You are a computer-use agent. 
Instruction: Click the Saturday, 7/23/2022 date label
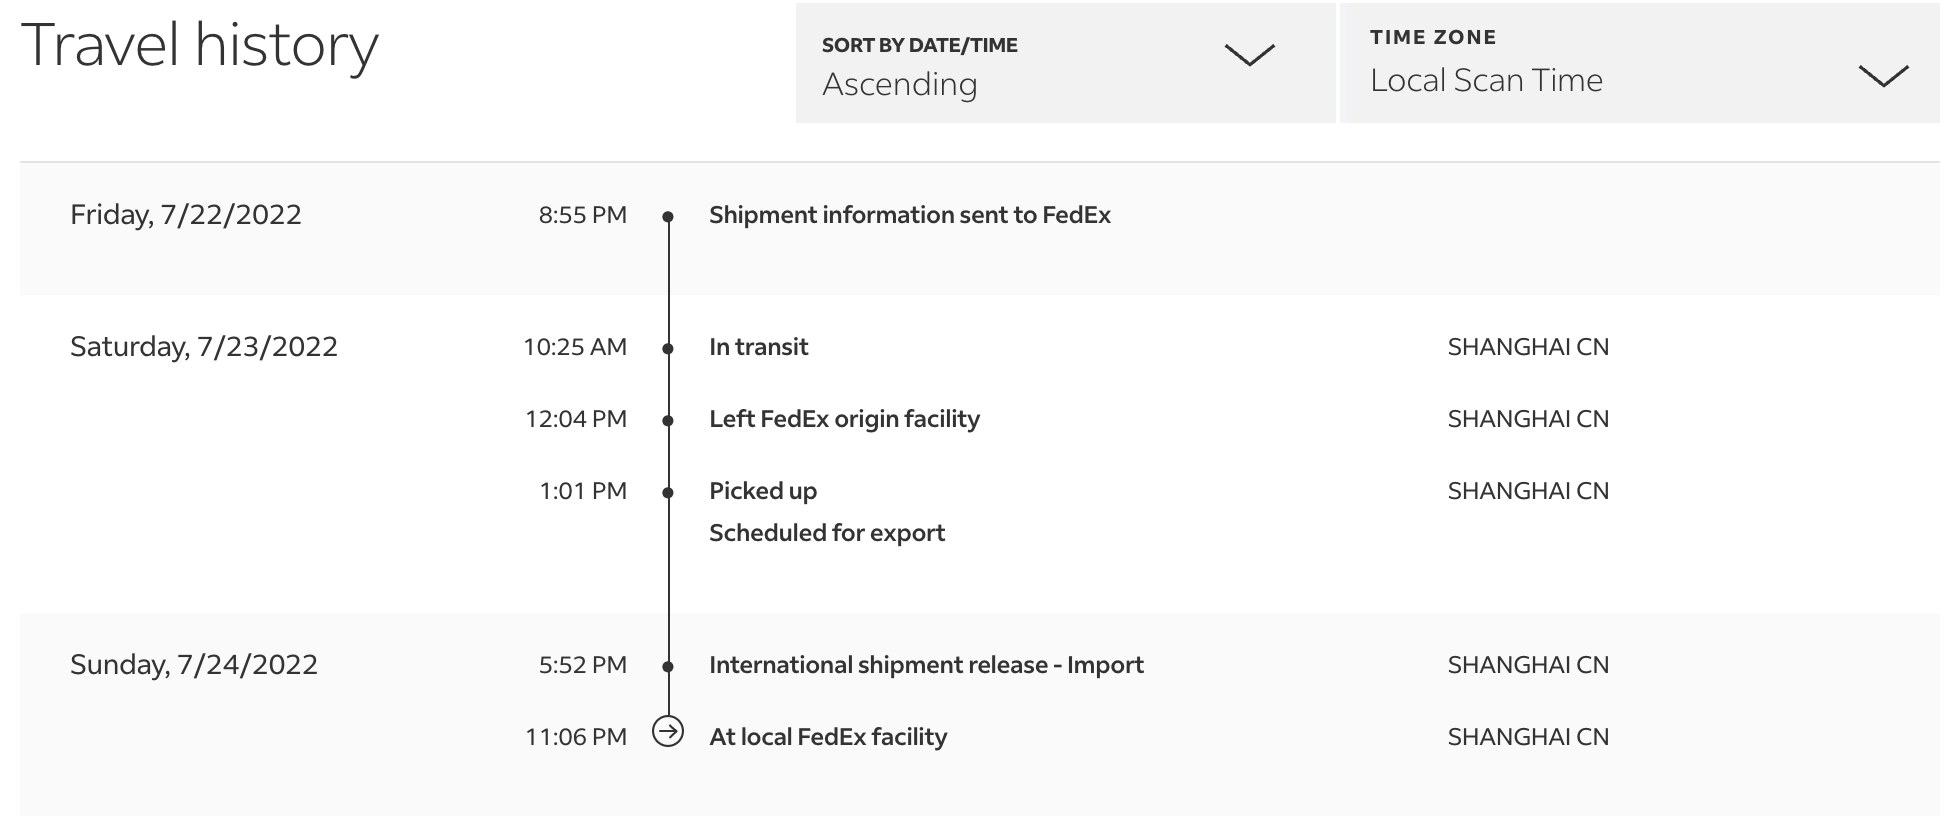[x=204, y=347]
